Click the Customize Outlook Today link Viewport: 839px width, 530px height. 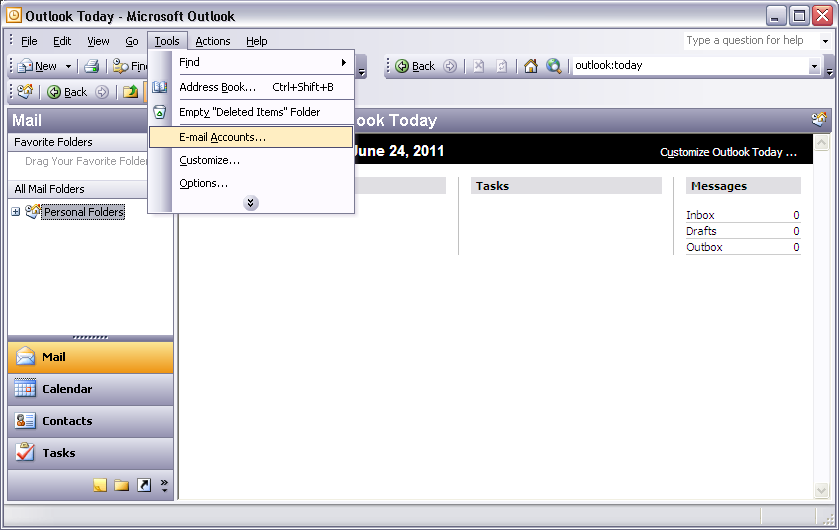728,153
